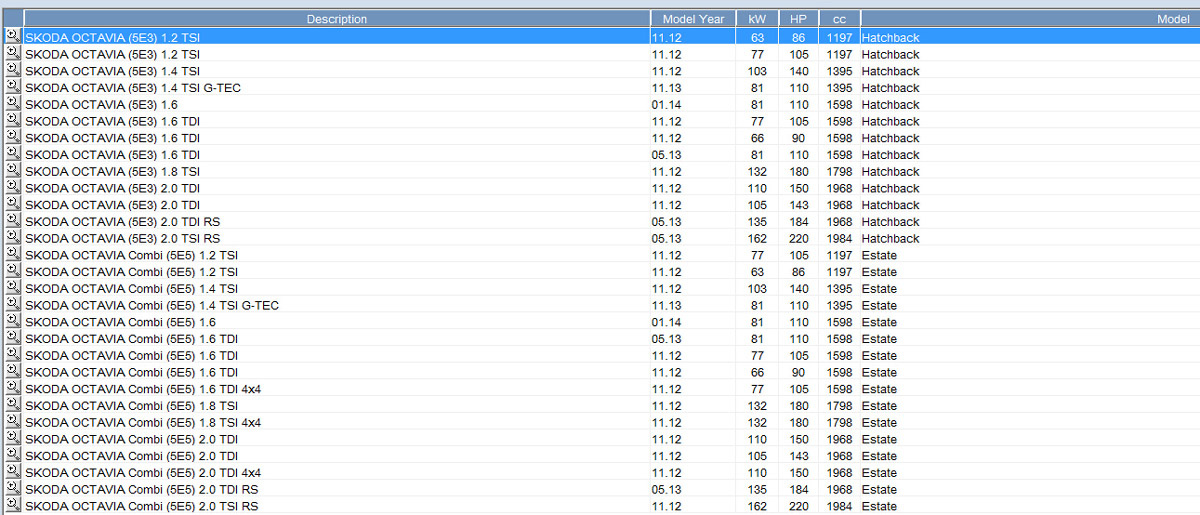Screen dimensions: 1200x515
Task: Open details icon for Octavia (5E3) 1.4 TSI hatchback
Action: (12, 71)
